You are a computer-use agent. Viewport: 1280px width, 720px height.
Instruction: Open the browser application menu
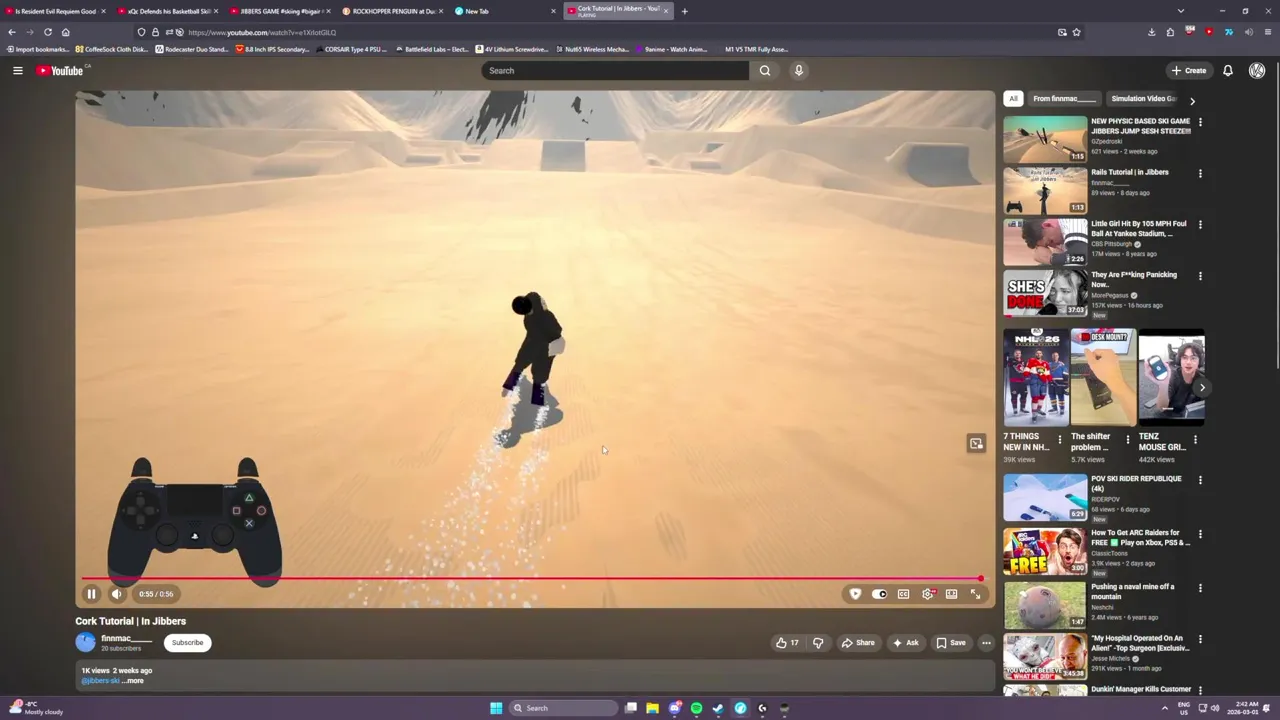pyautogui.click(x=1268, y=32)
